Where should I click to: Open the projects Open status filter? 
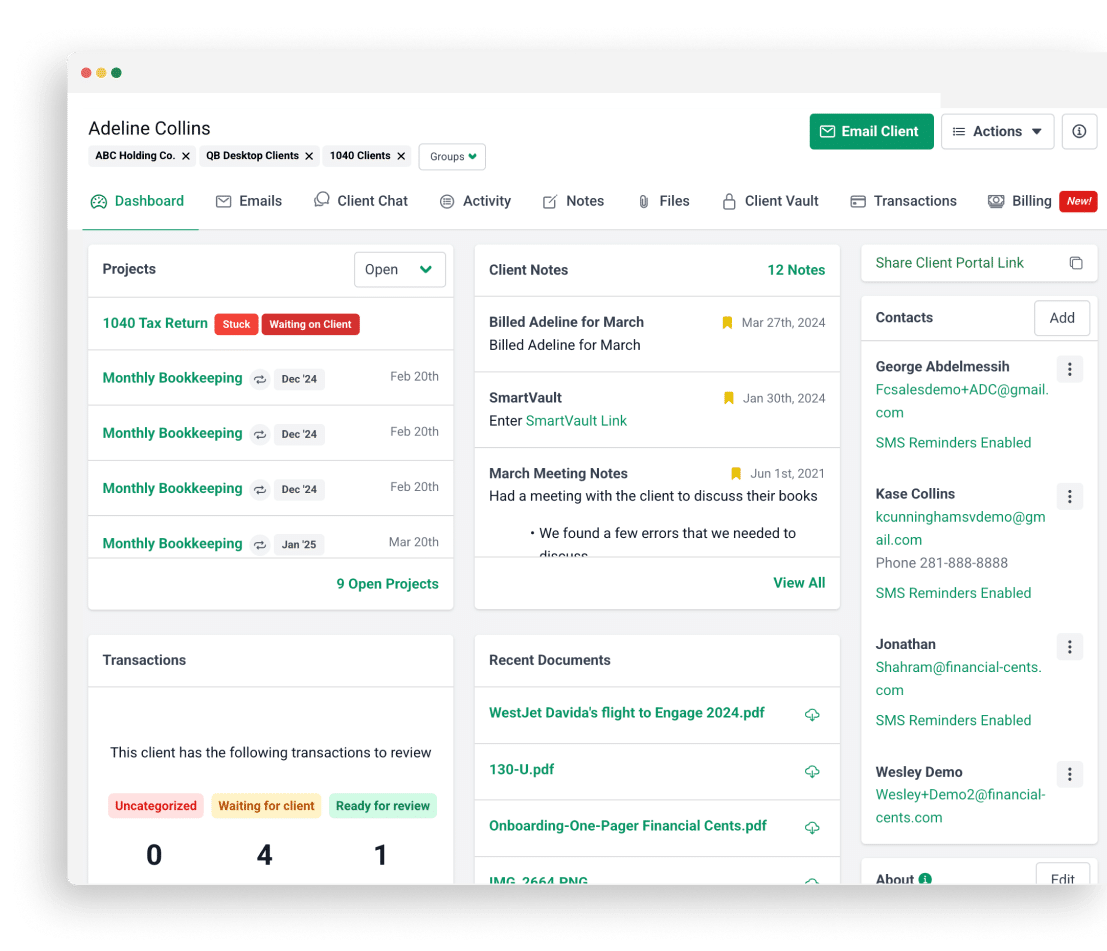399,269
